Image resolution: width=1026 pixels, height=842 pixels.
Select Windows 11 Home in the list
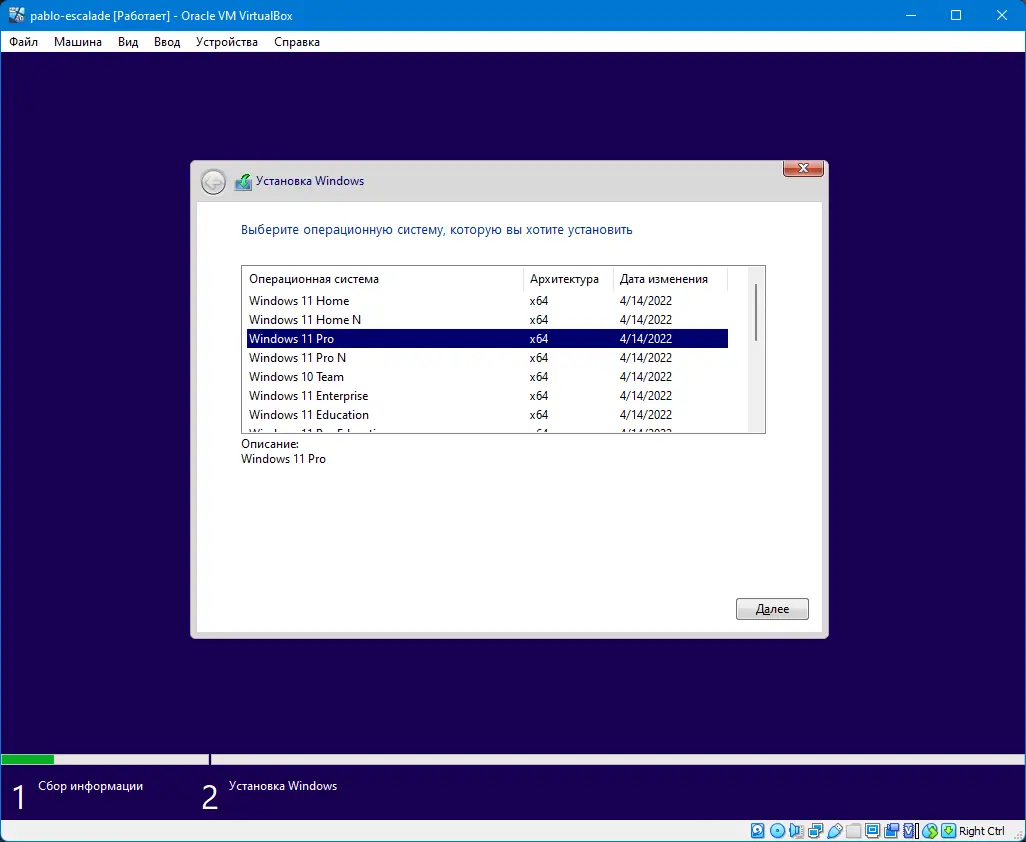pos(487,301)
